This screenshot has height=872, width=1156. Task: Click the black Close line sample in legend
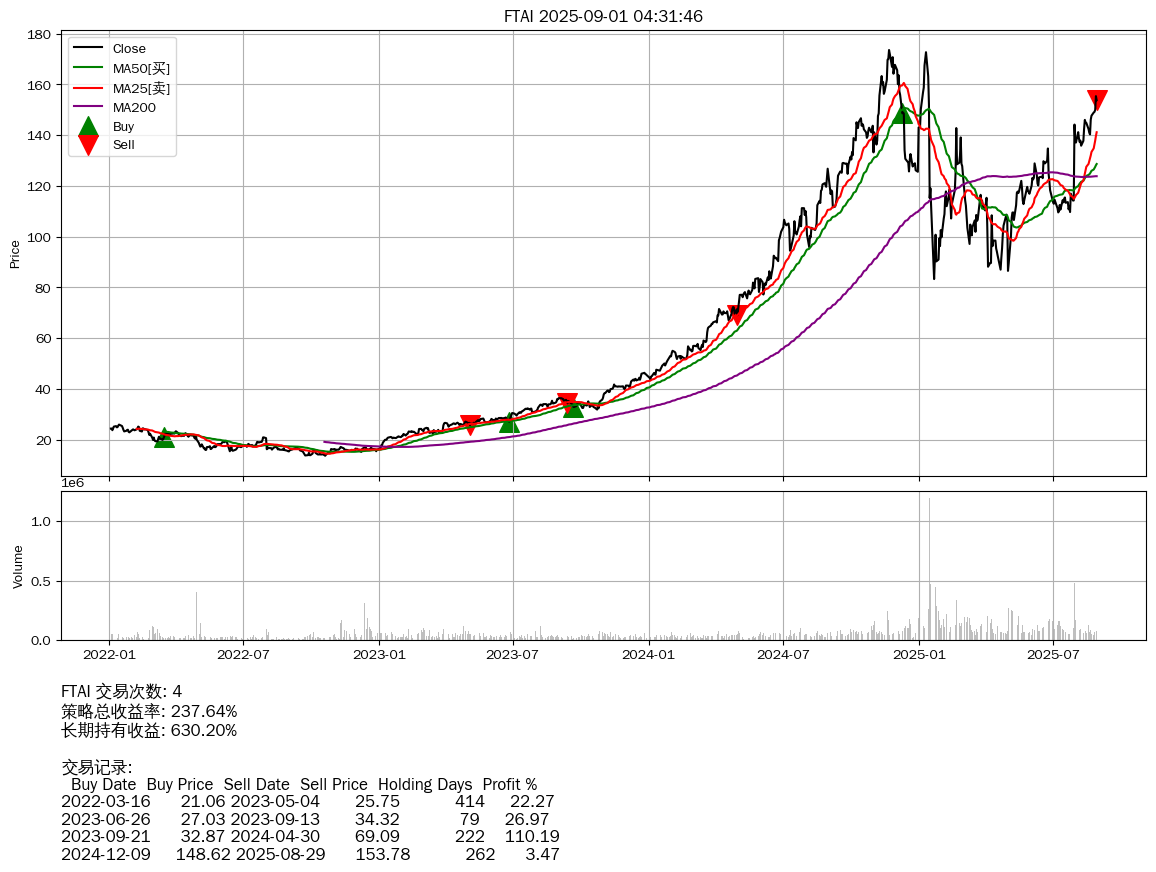point(88,49)
